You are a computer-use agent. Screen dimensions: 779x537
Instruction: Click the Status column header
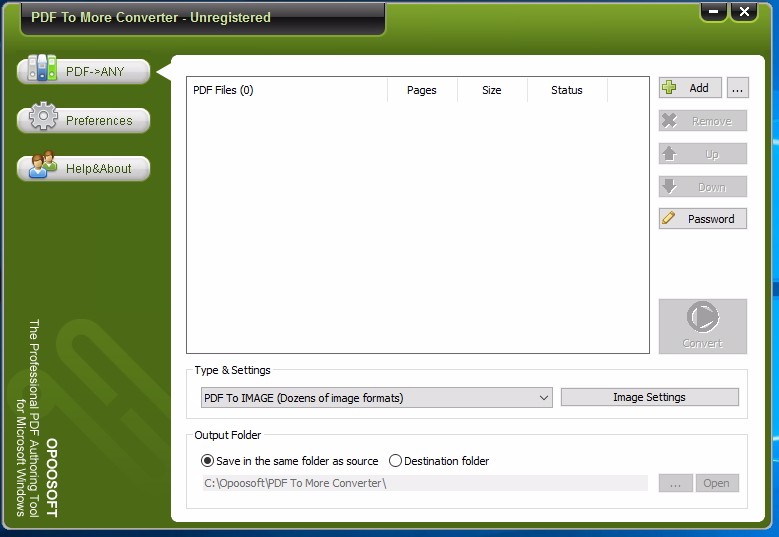point(567,90)
